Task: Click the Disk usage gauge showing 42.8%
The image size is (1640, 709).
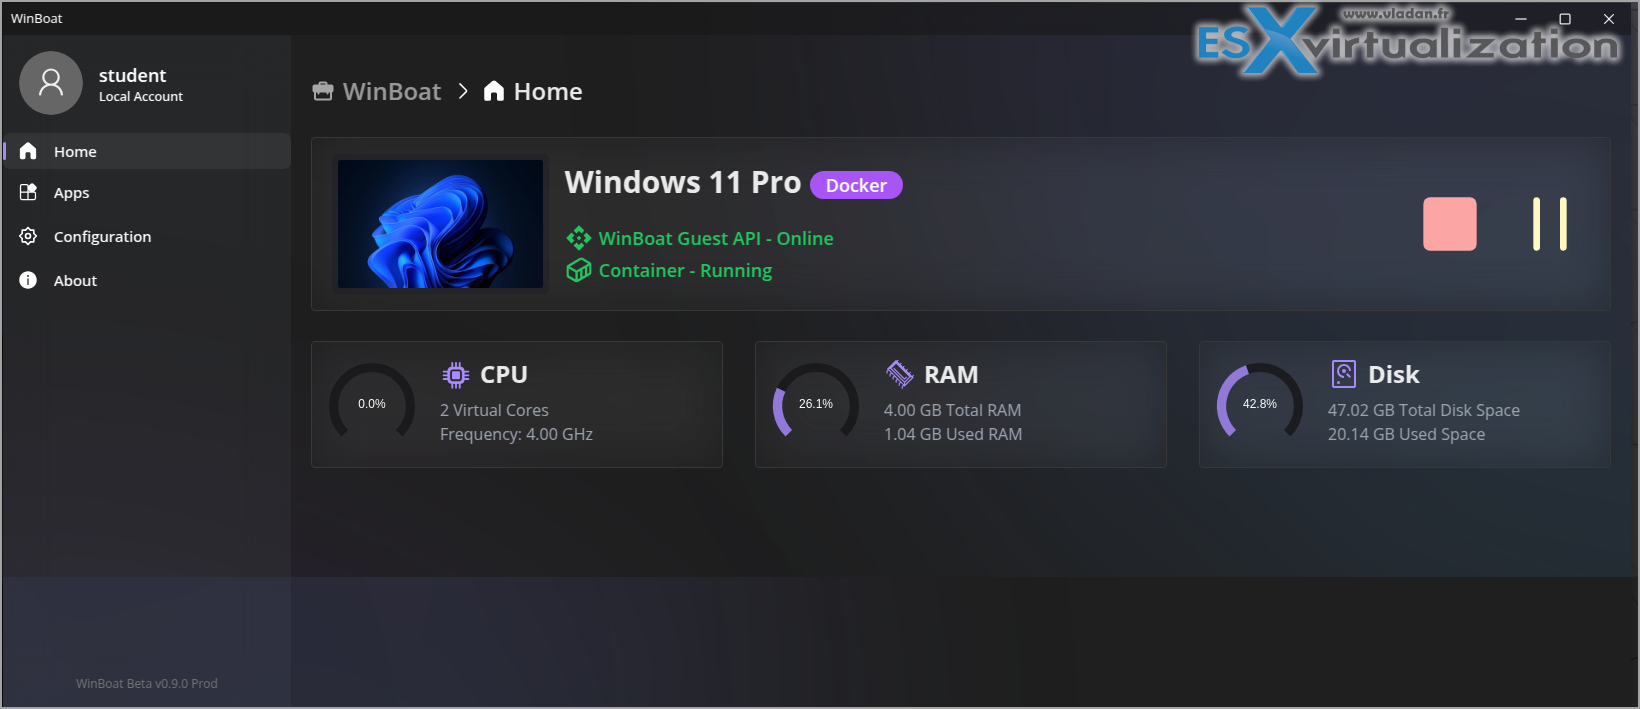Action: click(1259, 404)
